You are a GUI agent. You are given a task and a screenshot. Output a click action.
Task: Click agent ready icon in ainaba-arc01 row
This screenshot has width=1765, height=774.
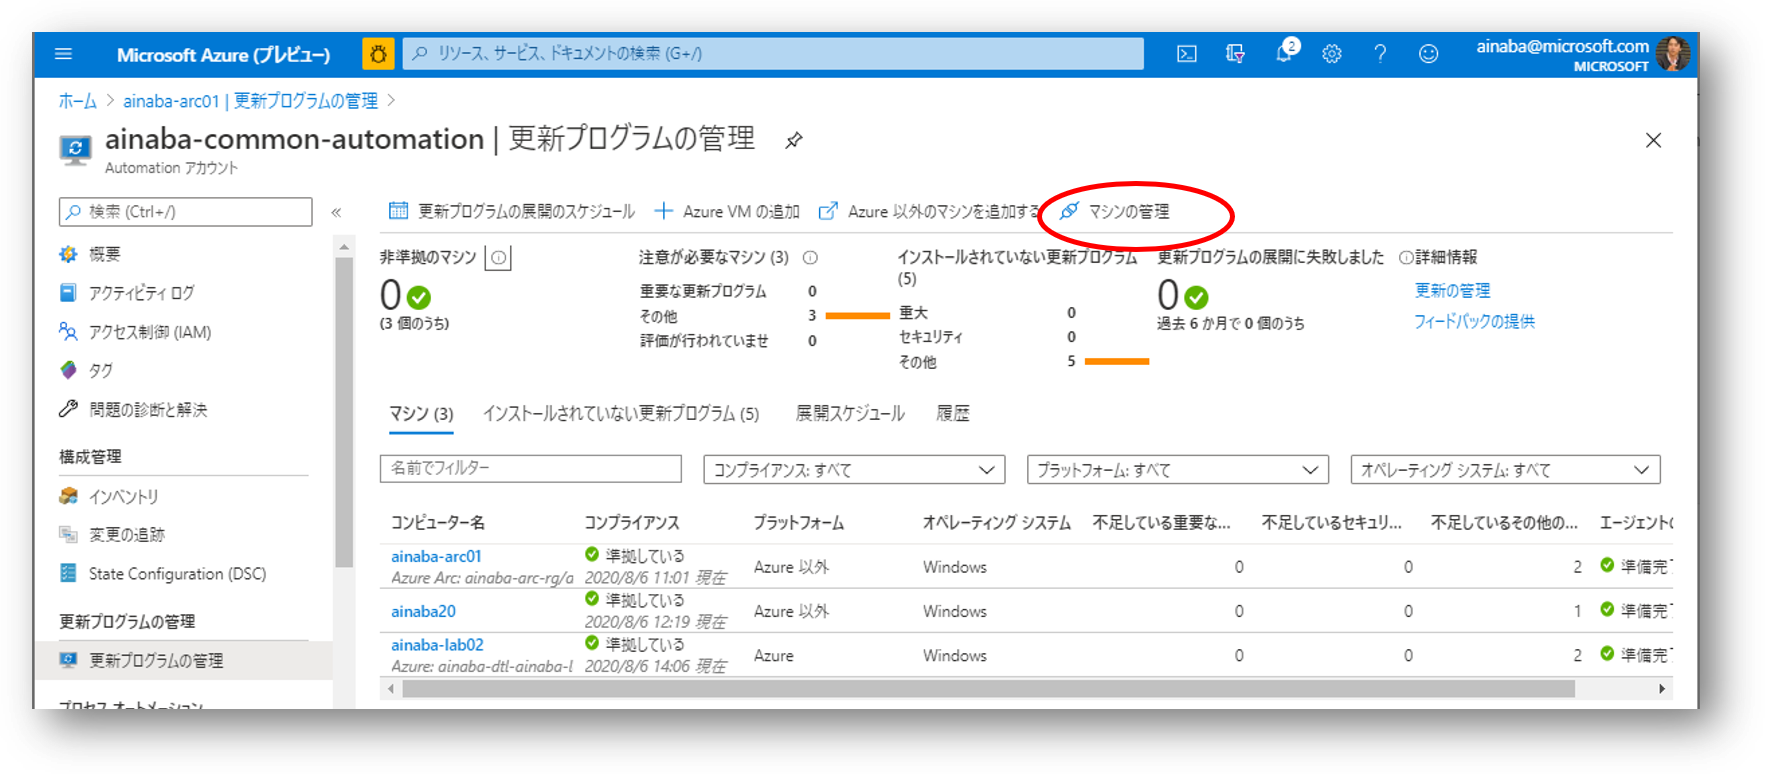[1607, 565]
